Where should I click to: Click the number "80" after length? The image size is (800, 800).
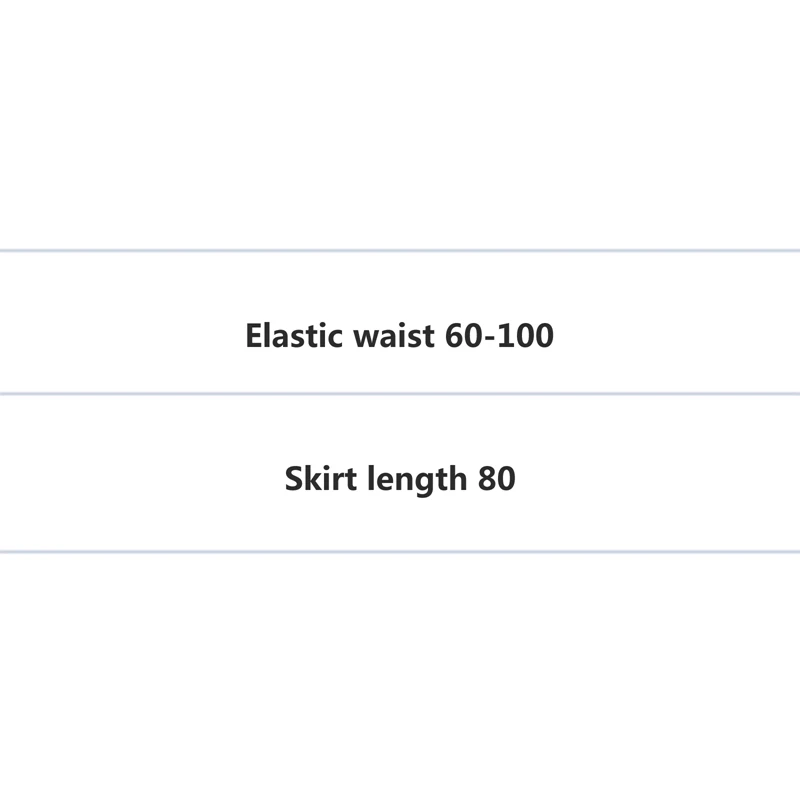[497, 479]
